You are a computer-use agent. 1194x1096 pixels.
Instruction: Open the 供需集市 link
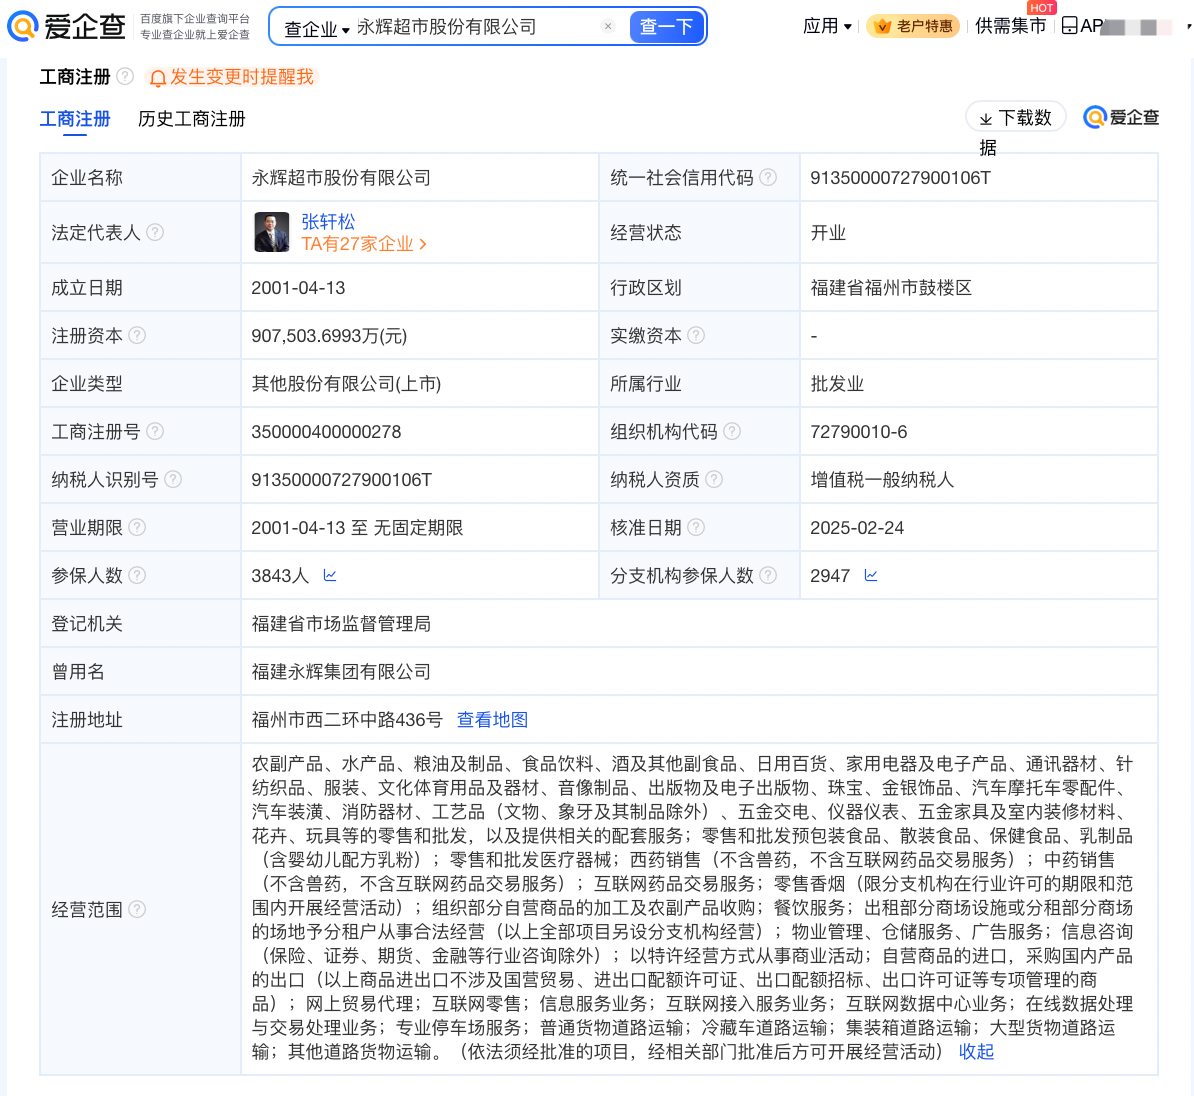(1010, 26)
